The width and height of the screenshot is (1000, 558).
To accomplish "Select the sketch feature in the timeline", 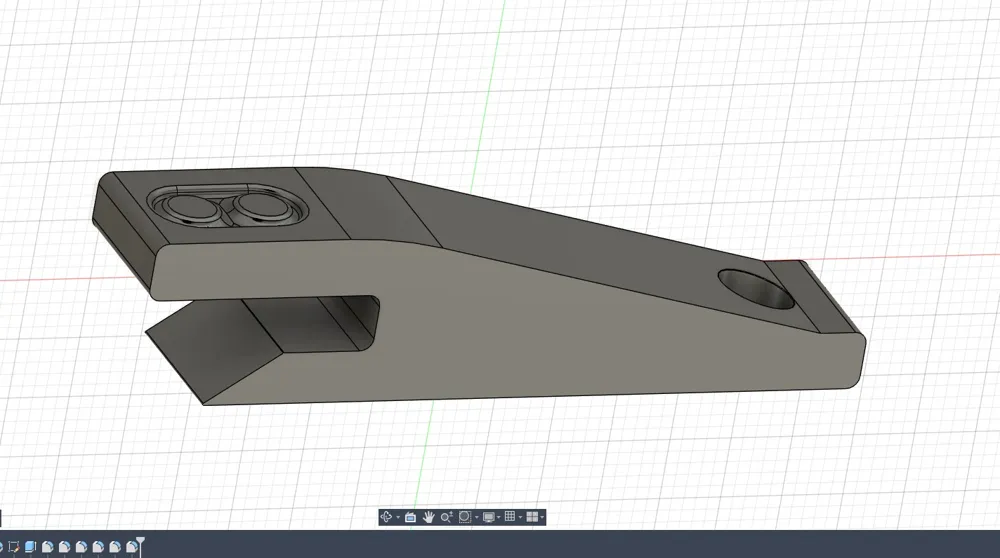I will pos(13,547).
